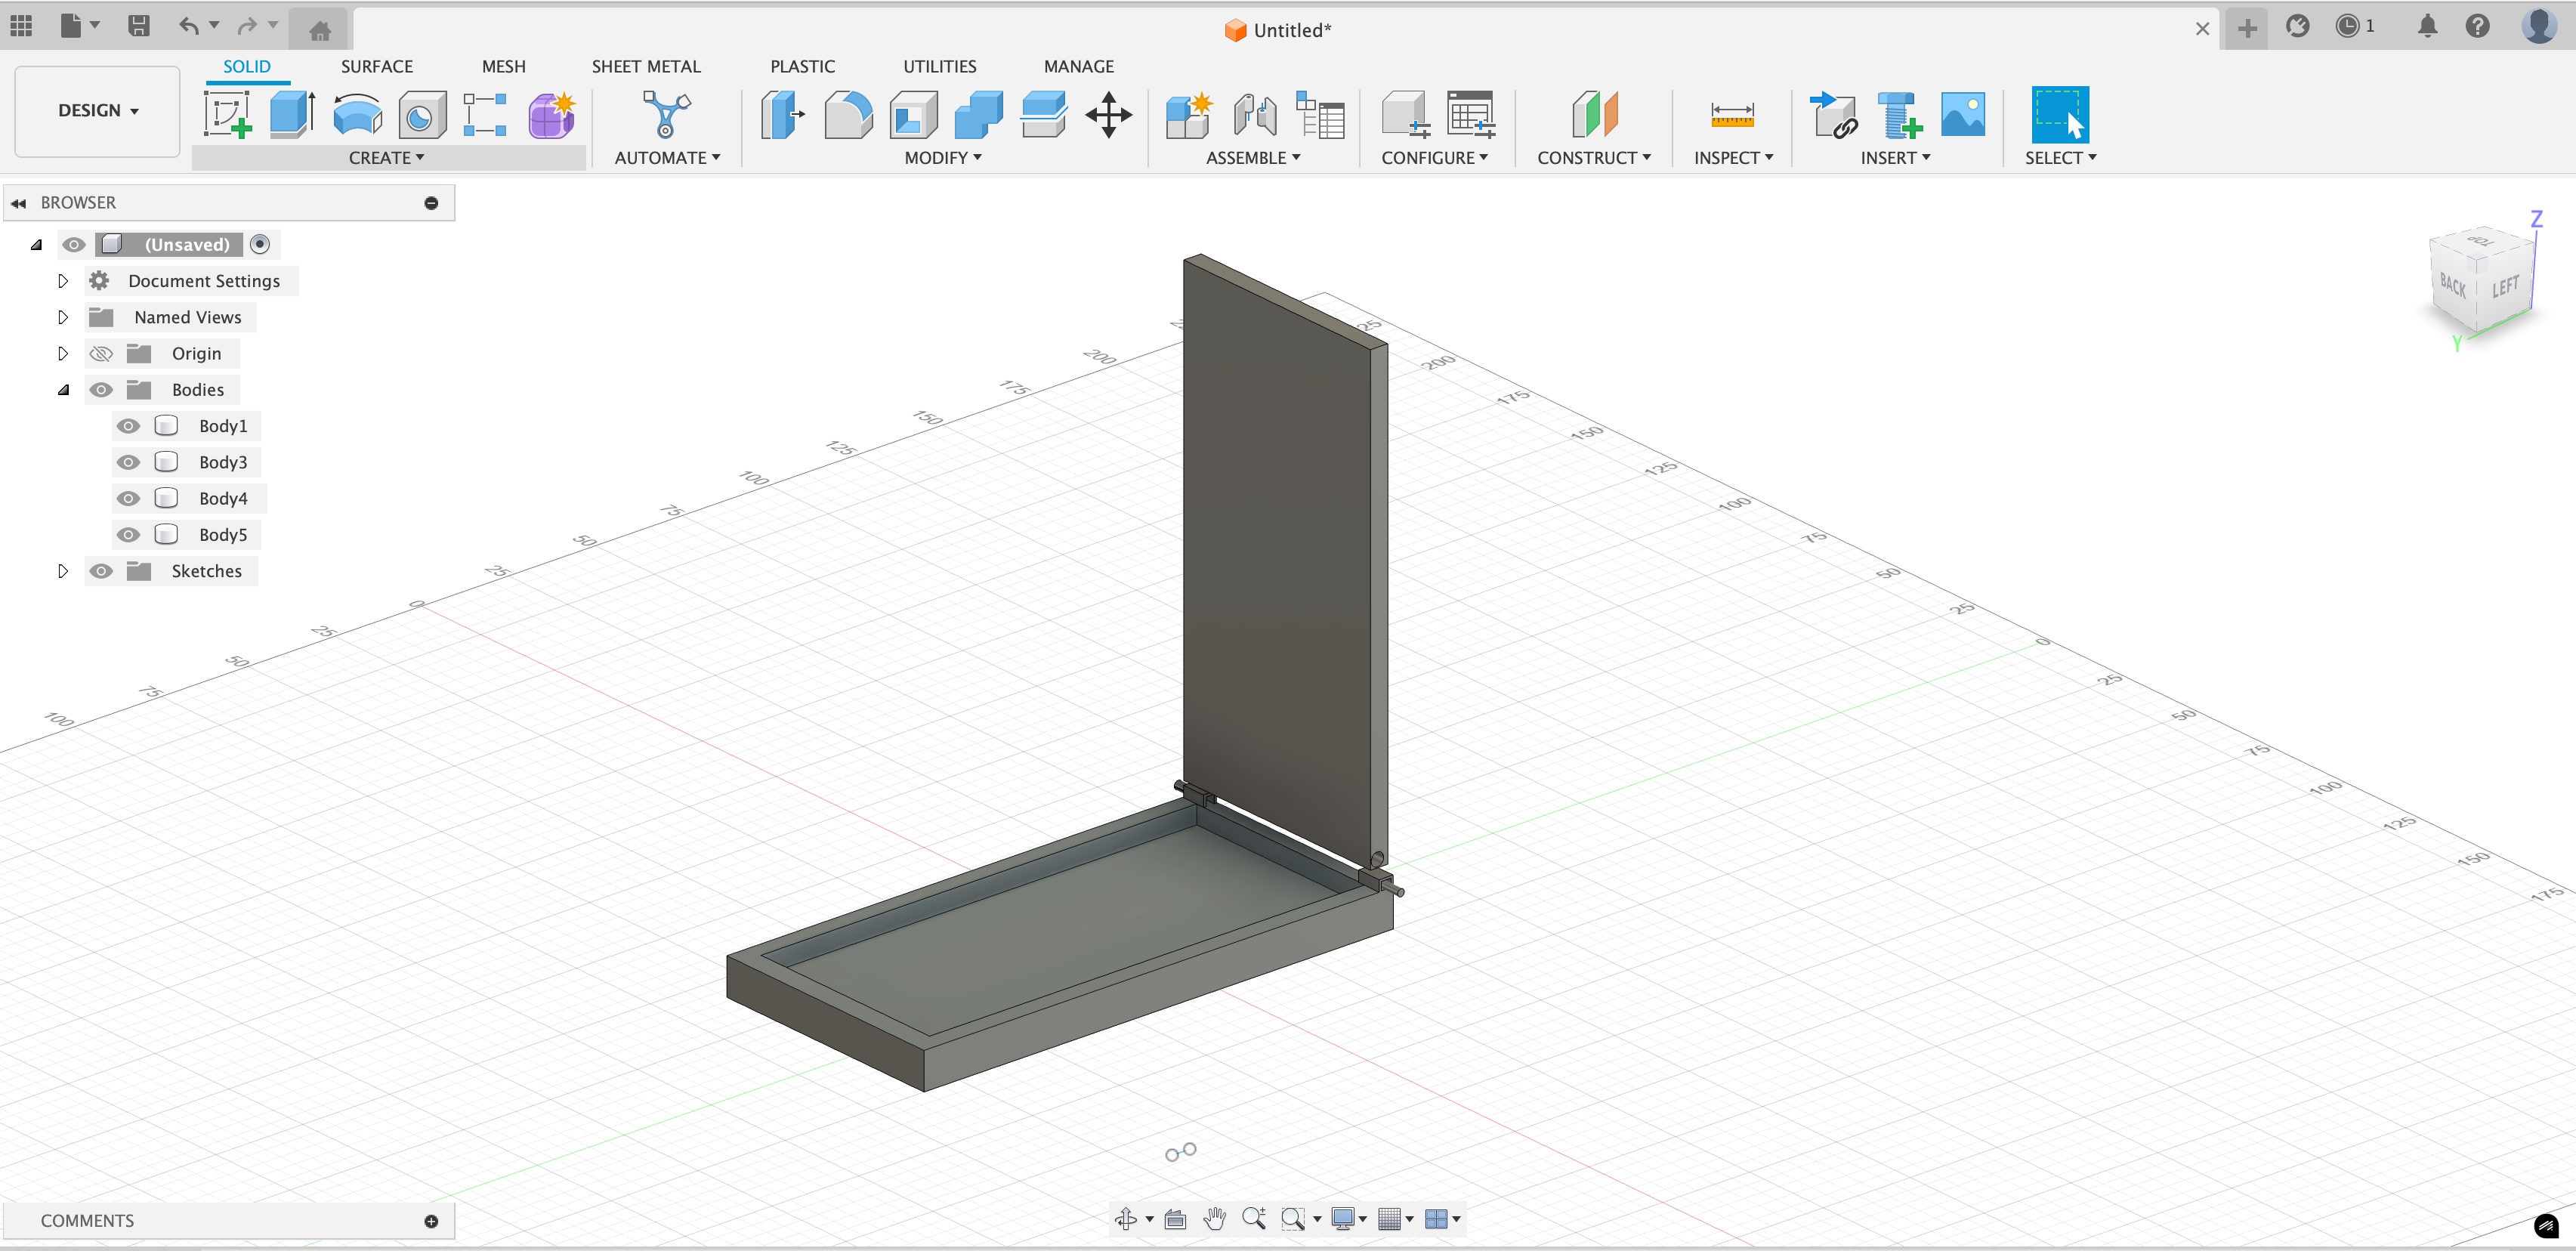
Task: Collapse the Bodies folder
Action: coord(63,390)
